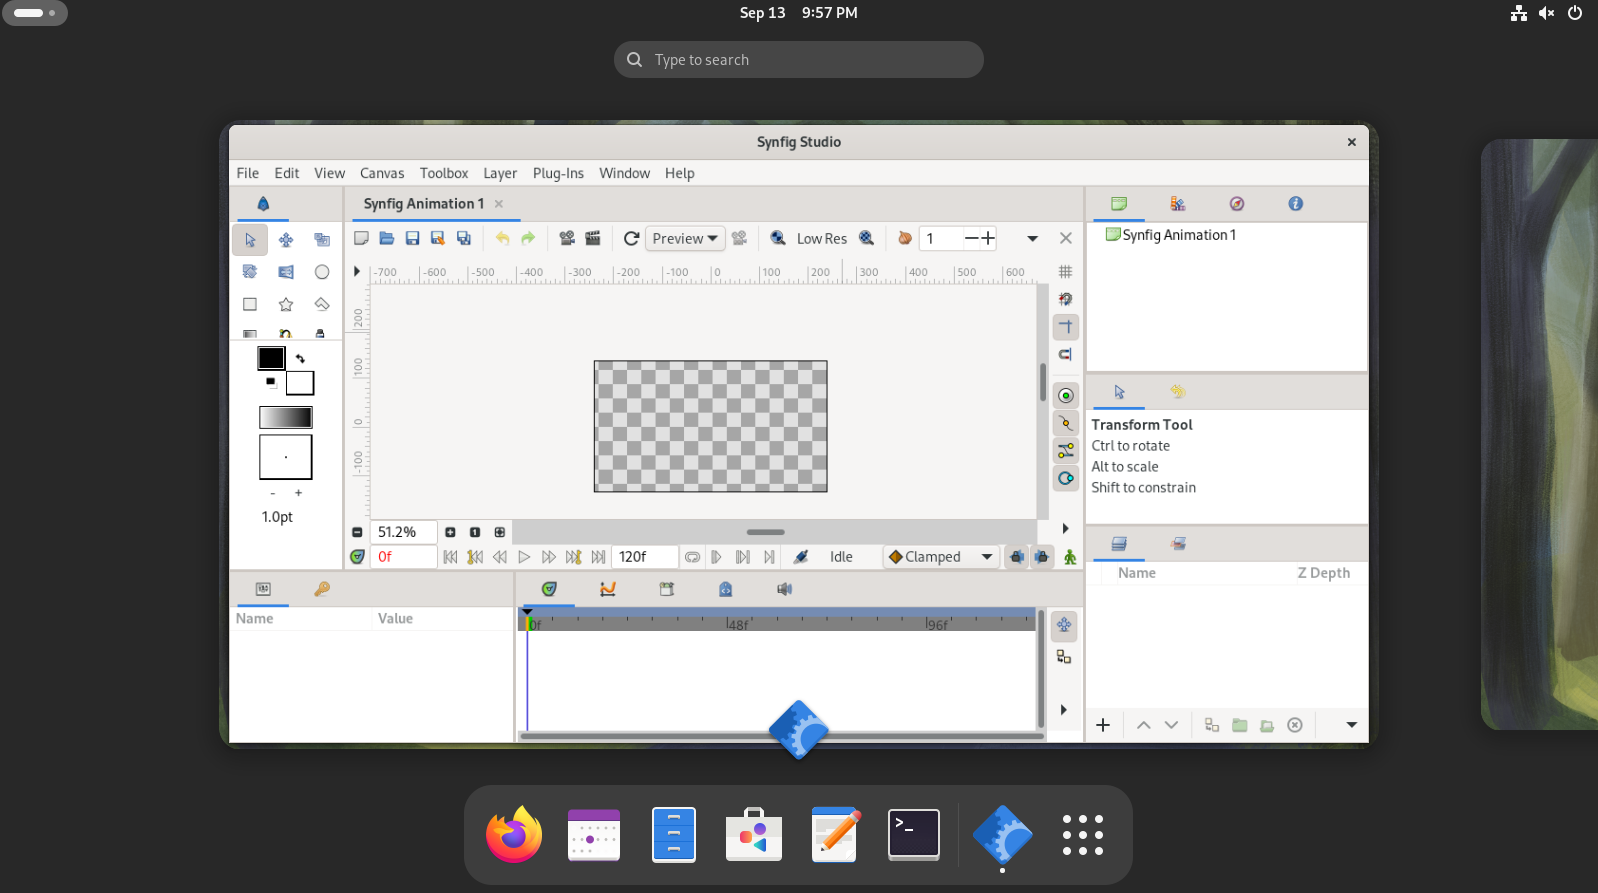Click the Save icon in toolbar
The image size is (1598, 893).
coord(412,238)
